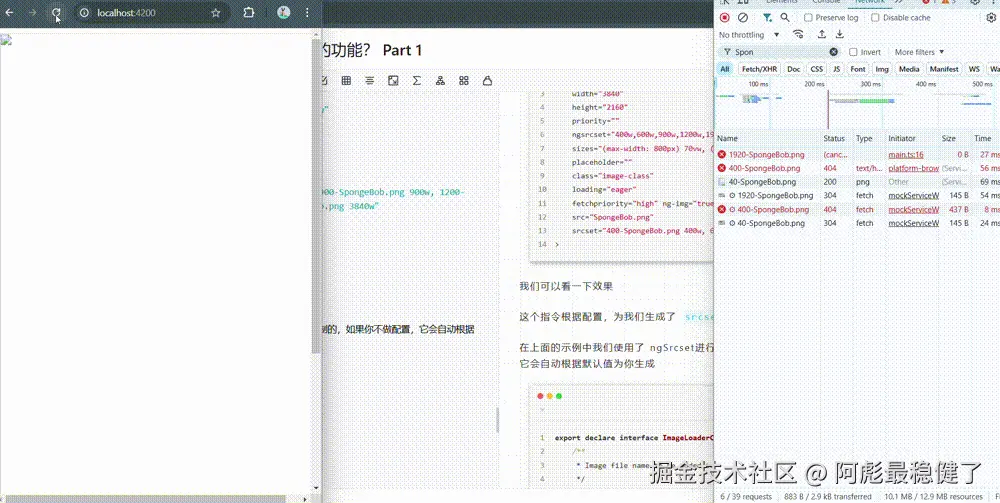The width and height of the screenshot is (1000, 503).
Task: Open main.ts:16 initiator link
Action: click(x=906, y=154)
